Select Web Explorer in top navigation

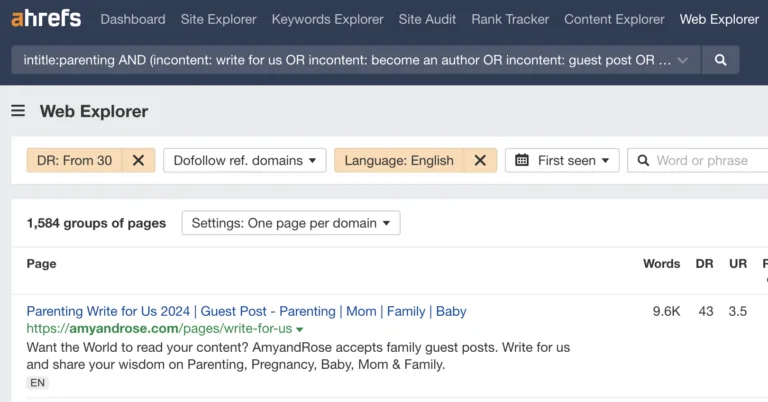[719, 20]
